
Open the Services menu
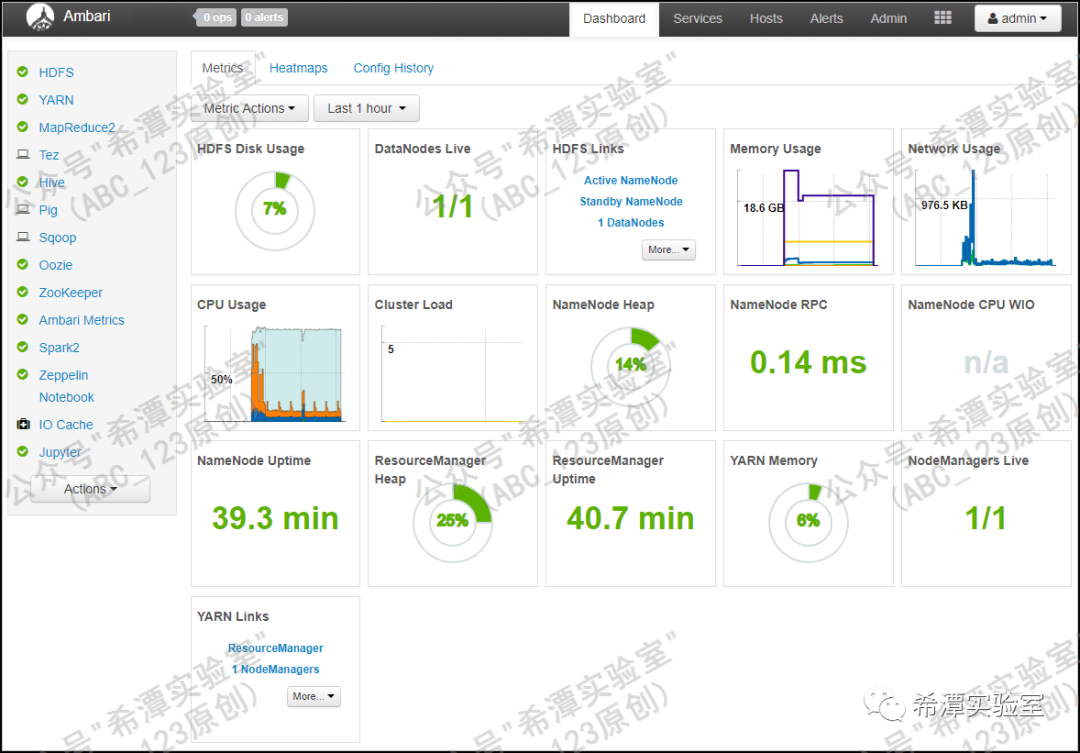point(698,19)
